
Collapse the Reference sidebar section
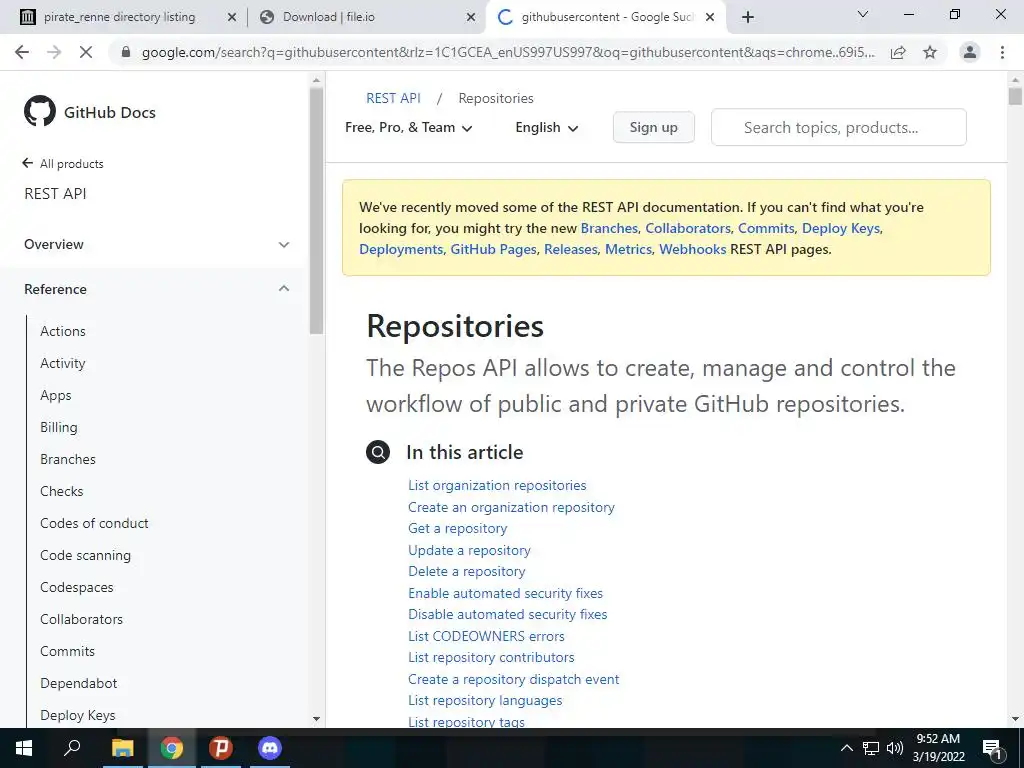[155, 289]
